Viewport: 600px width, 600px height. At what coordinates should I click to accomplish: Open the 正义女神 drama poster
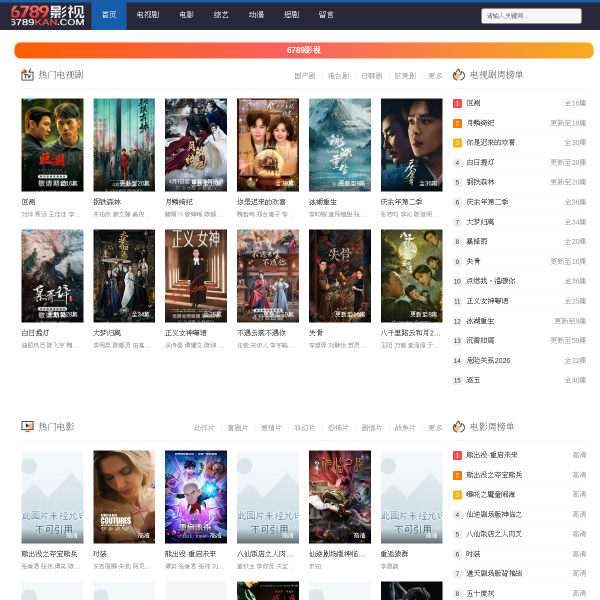[x=196, y=276]
